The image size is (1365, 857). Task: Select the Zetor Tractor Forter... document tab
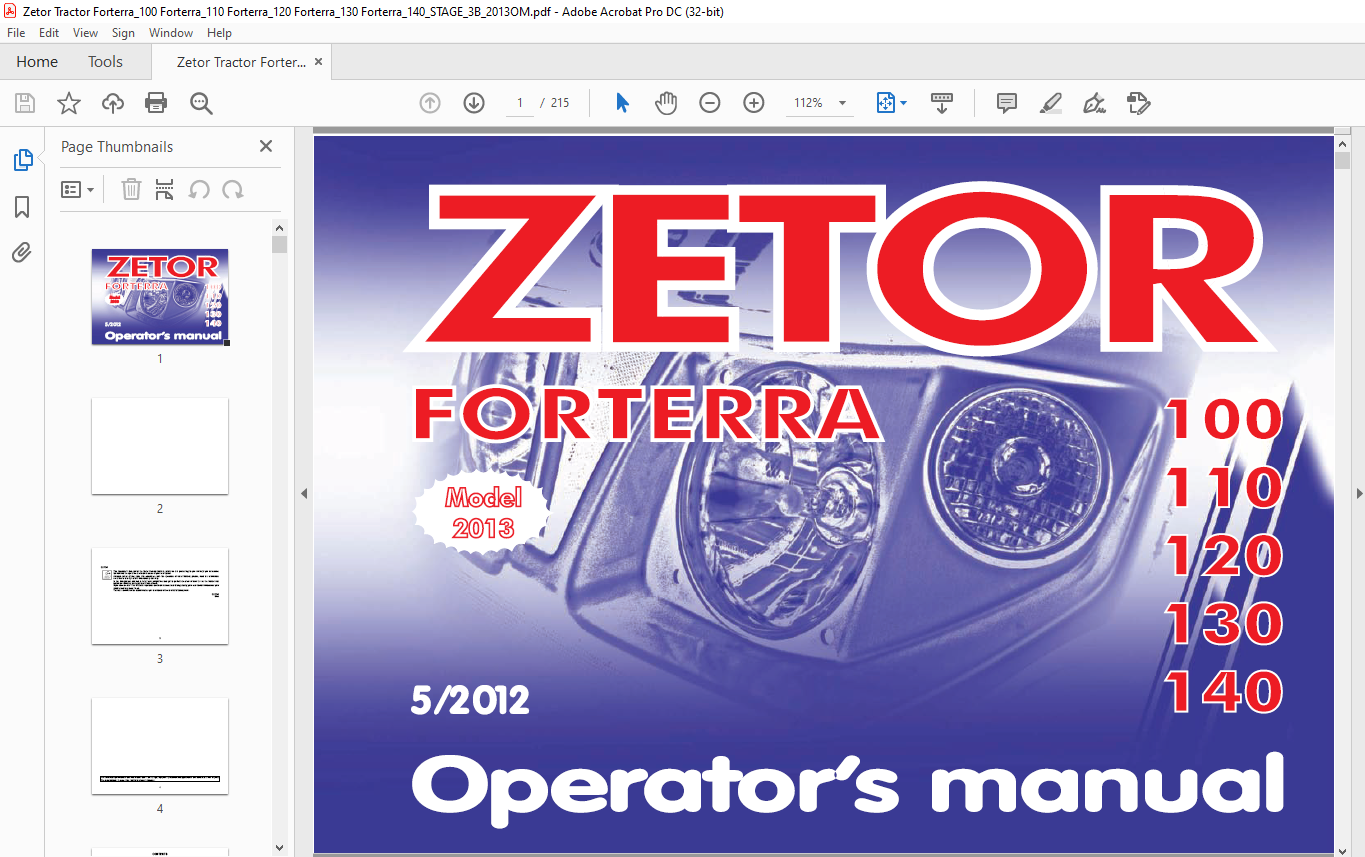click(x=241, y=62)
